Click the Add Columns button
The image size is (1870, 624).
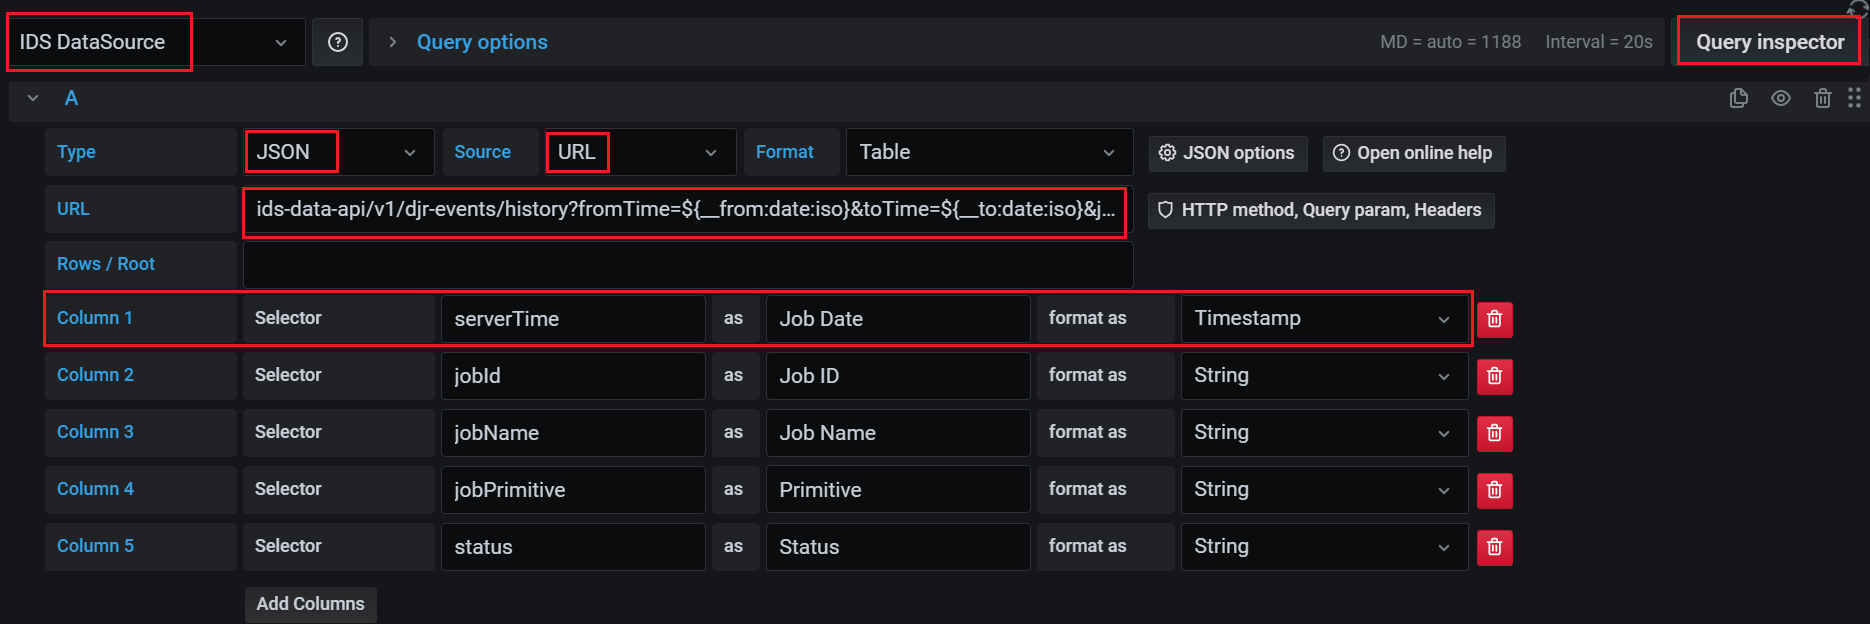(310, 604)
